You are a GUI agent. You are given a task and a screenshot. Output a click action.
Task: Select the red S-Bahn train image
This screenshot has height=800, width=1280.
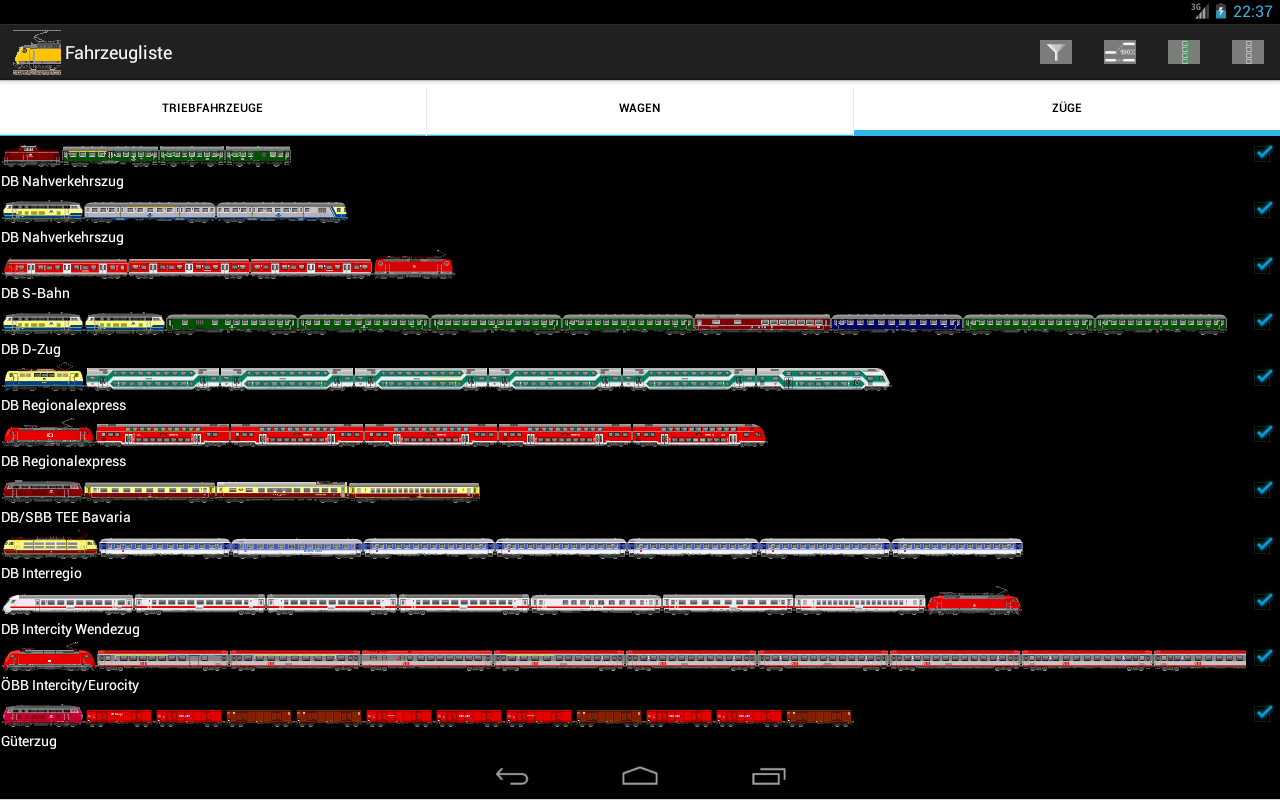point(228,266)
